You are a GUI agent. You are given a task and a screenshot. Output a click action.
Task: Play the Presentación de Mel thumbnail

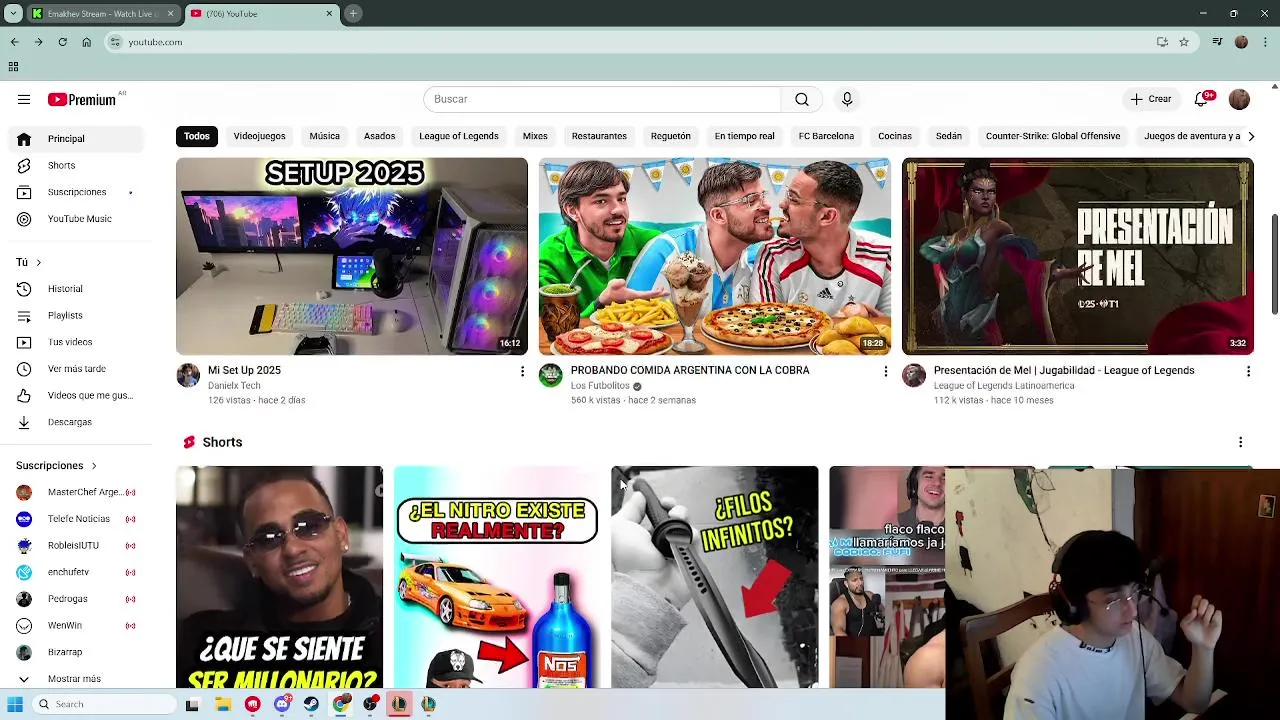click(1078, 256)
